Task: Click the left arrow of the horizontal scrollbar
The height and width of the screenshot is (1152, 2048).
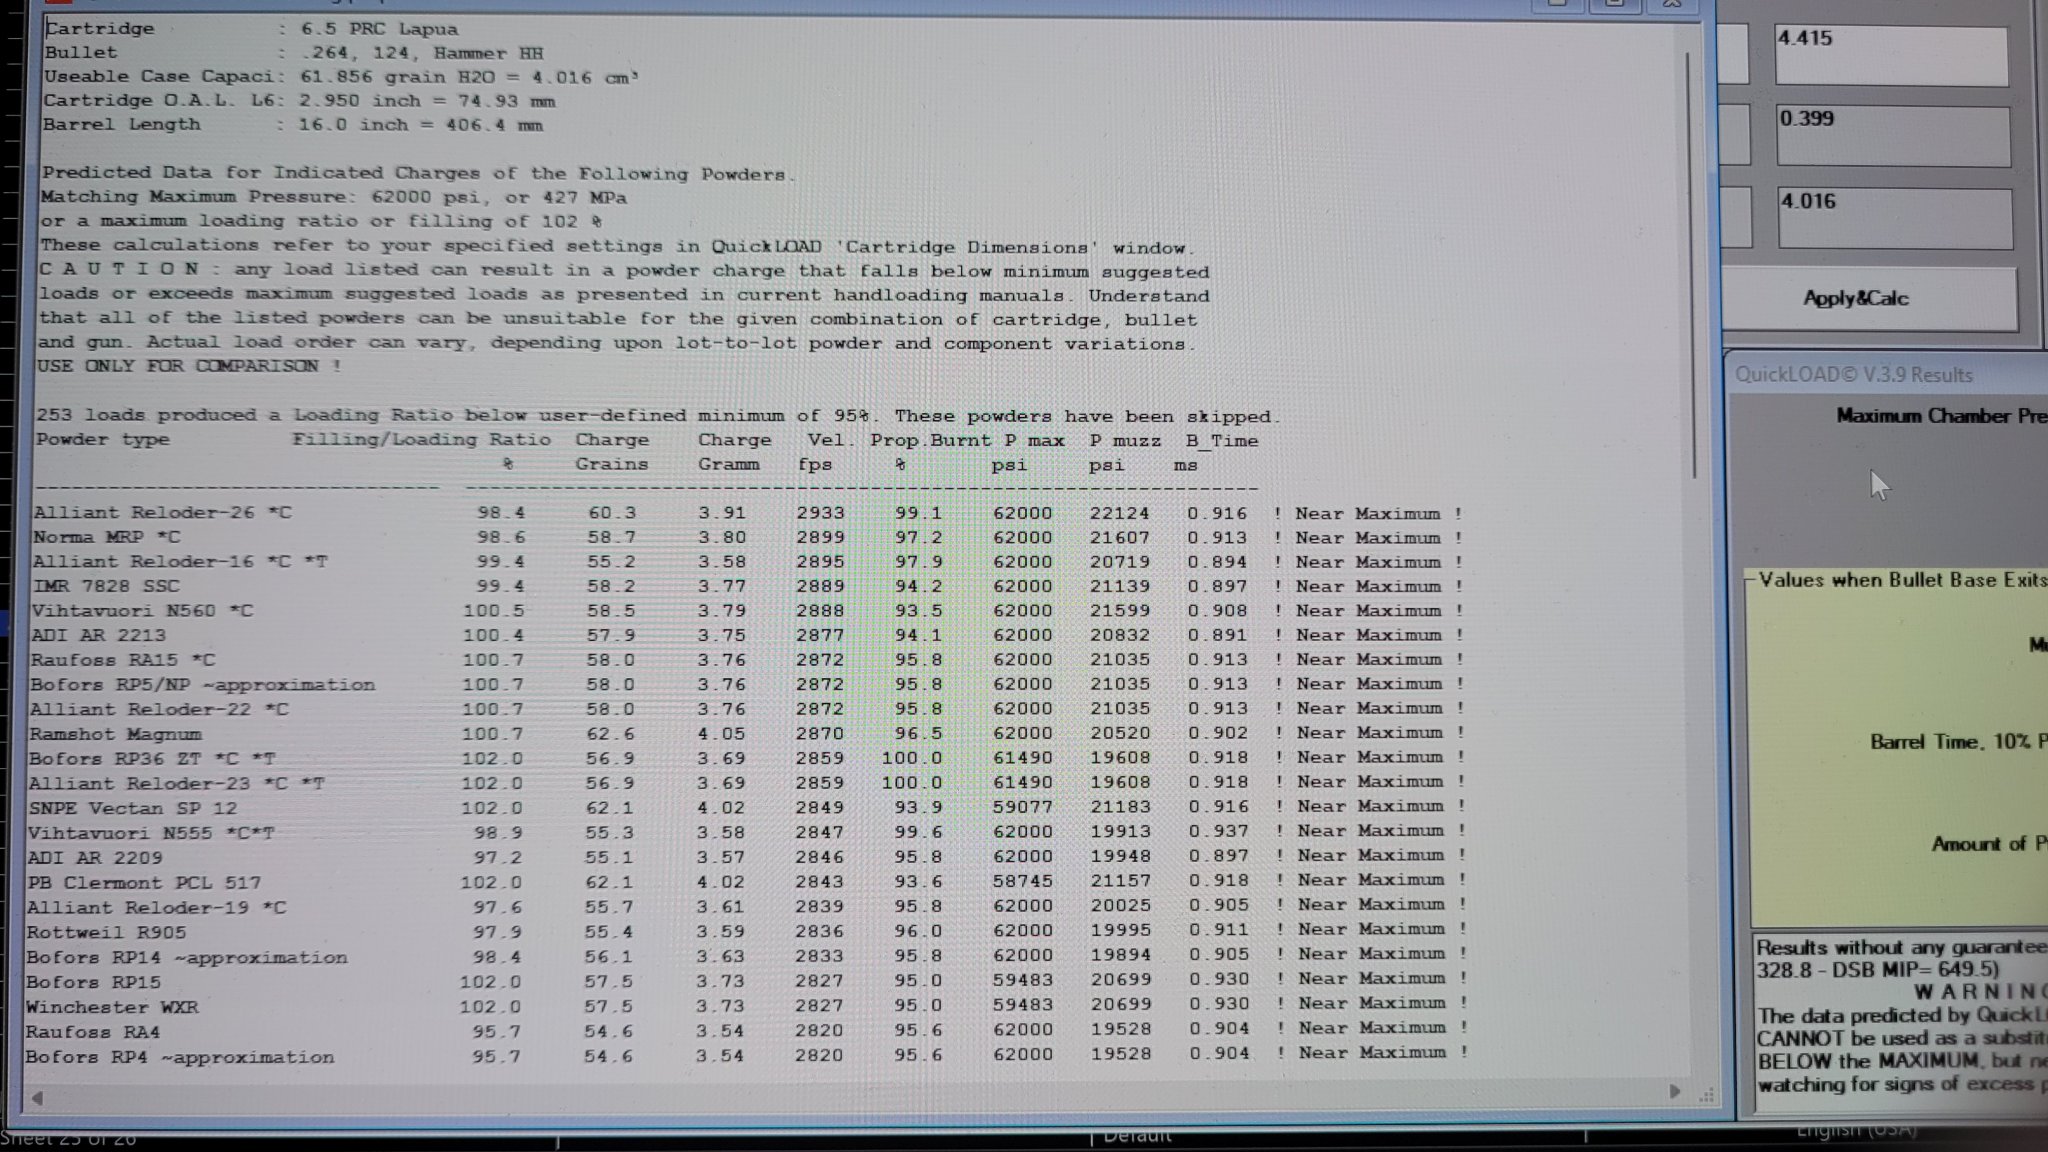Action: pos(36,1097)
